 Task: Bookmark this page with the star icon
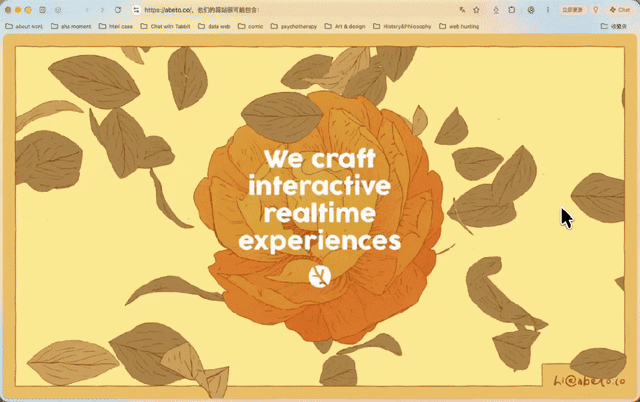click(x=476, y=10)
